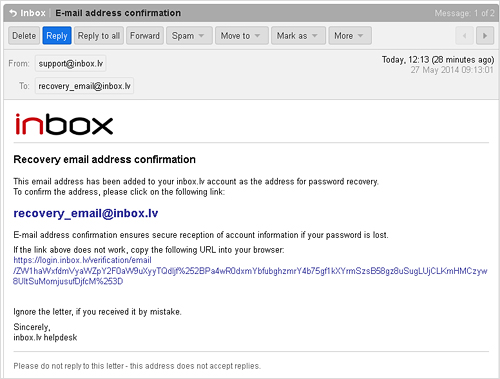The image size is (500, 379).
Task: Delete this email message
Action: tap(24, 36)
